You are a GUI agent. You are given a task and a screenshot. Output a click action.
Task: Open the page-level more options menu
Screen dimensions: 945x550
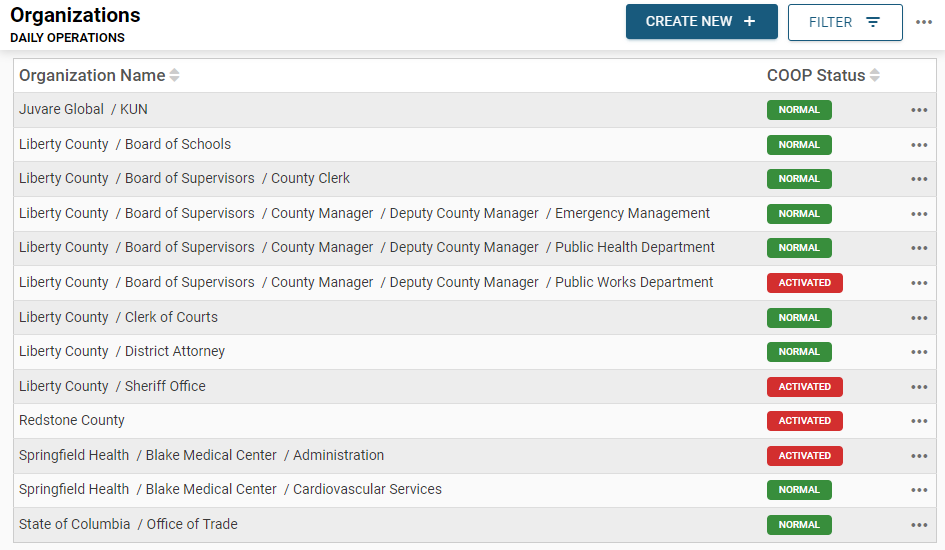(x=924, y=22)
